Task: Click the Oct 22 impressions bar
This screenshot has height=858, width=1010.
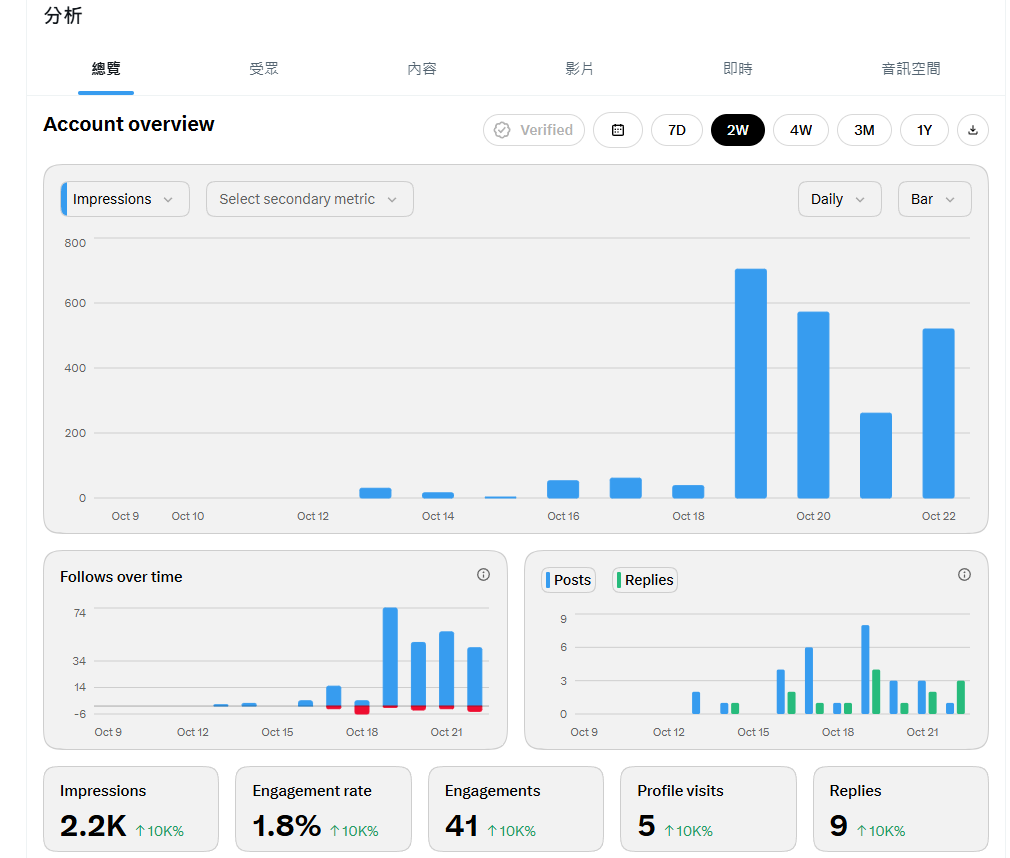Action: click(x=939, y=414)
